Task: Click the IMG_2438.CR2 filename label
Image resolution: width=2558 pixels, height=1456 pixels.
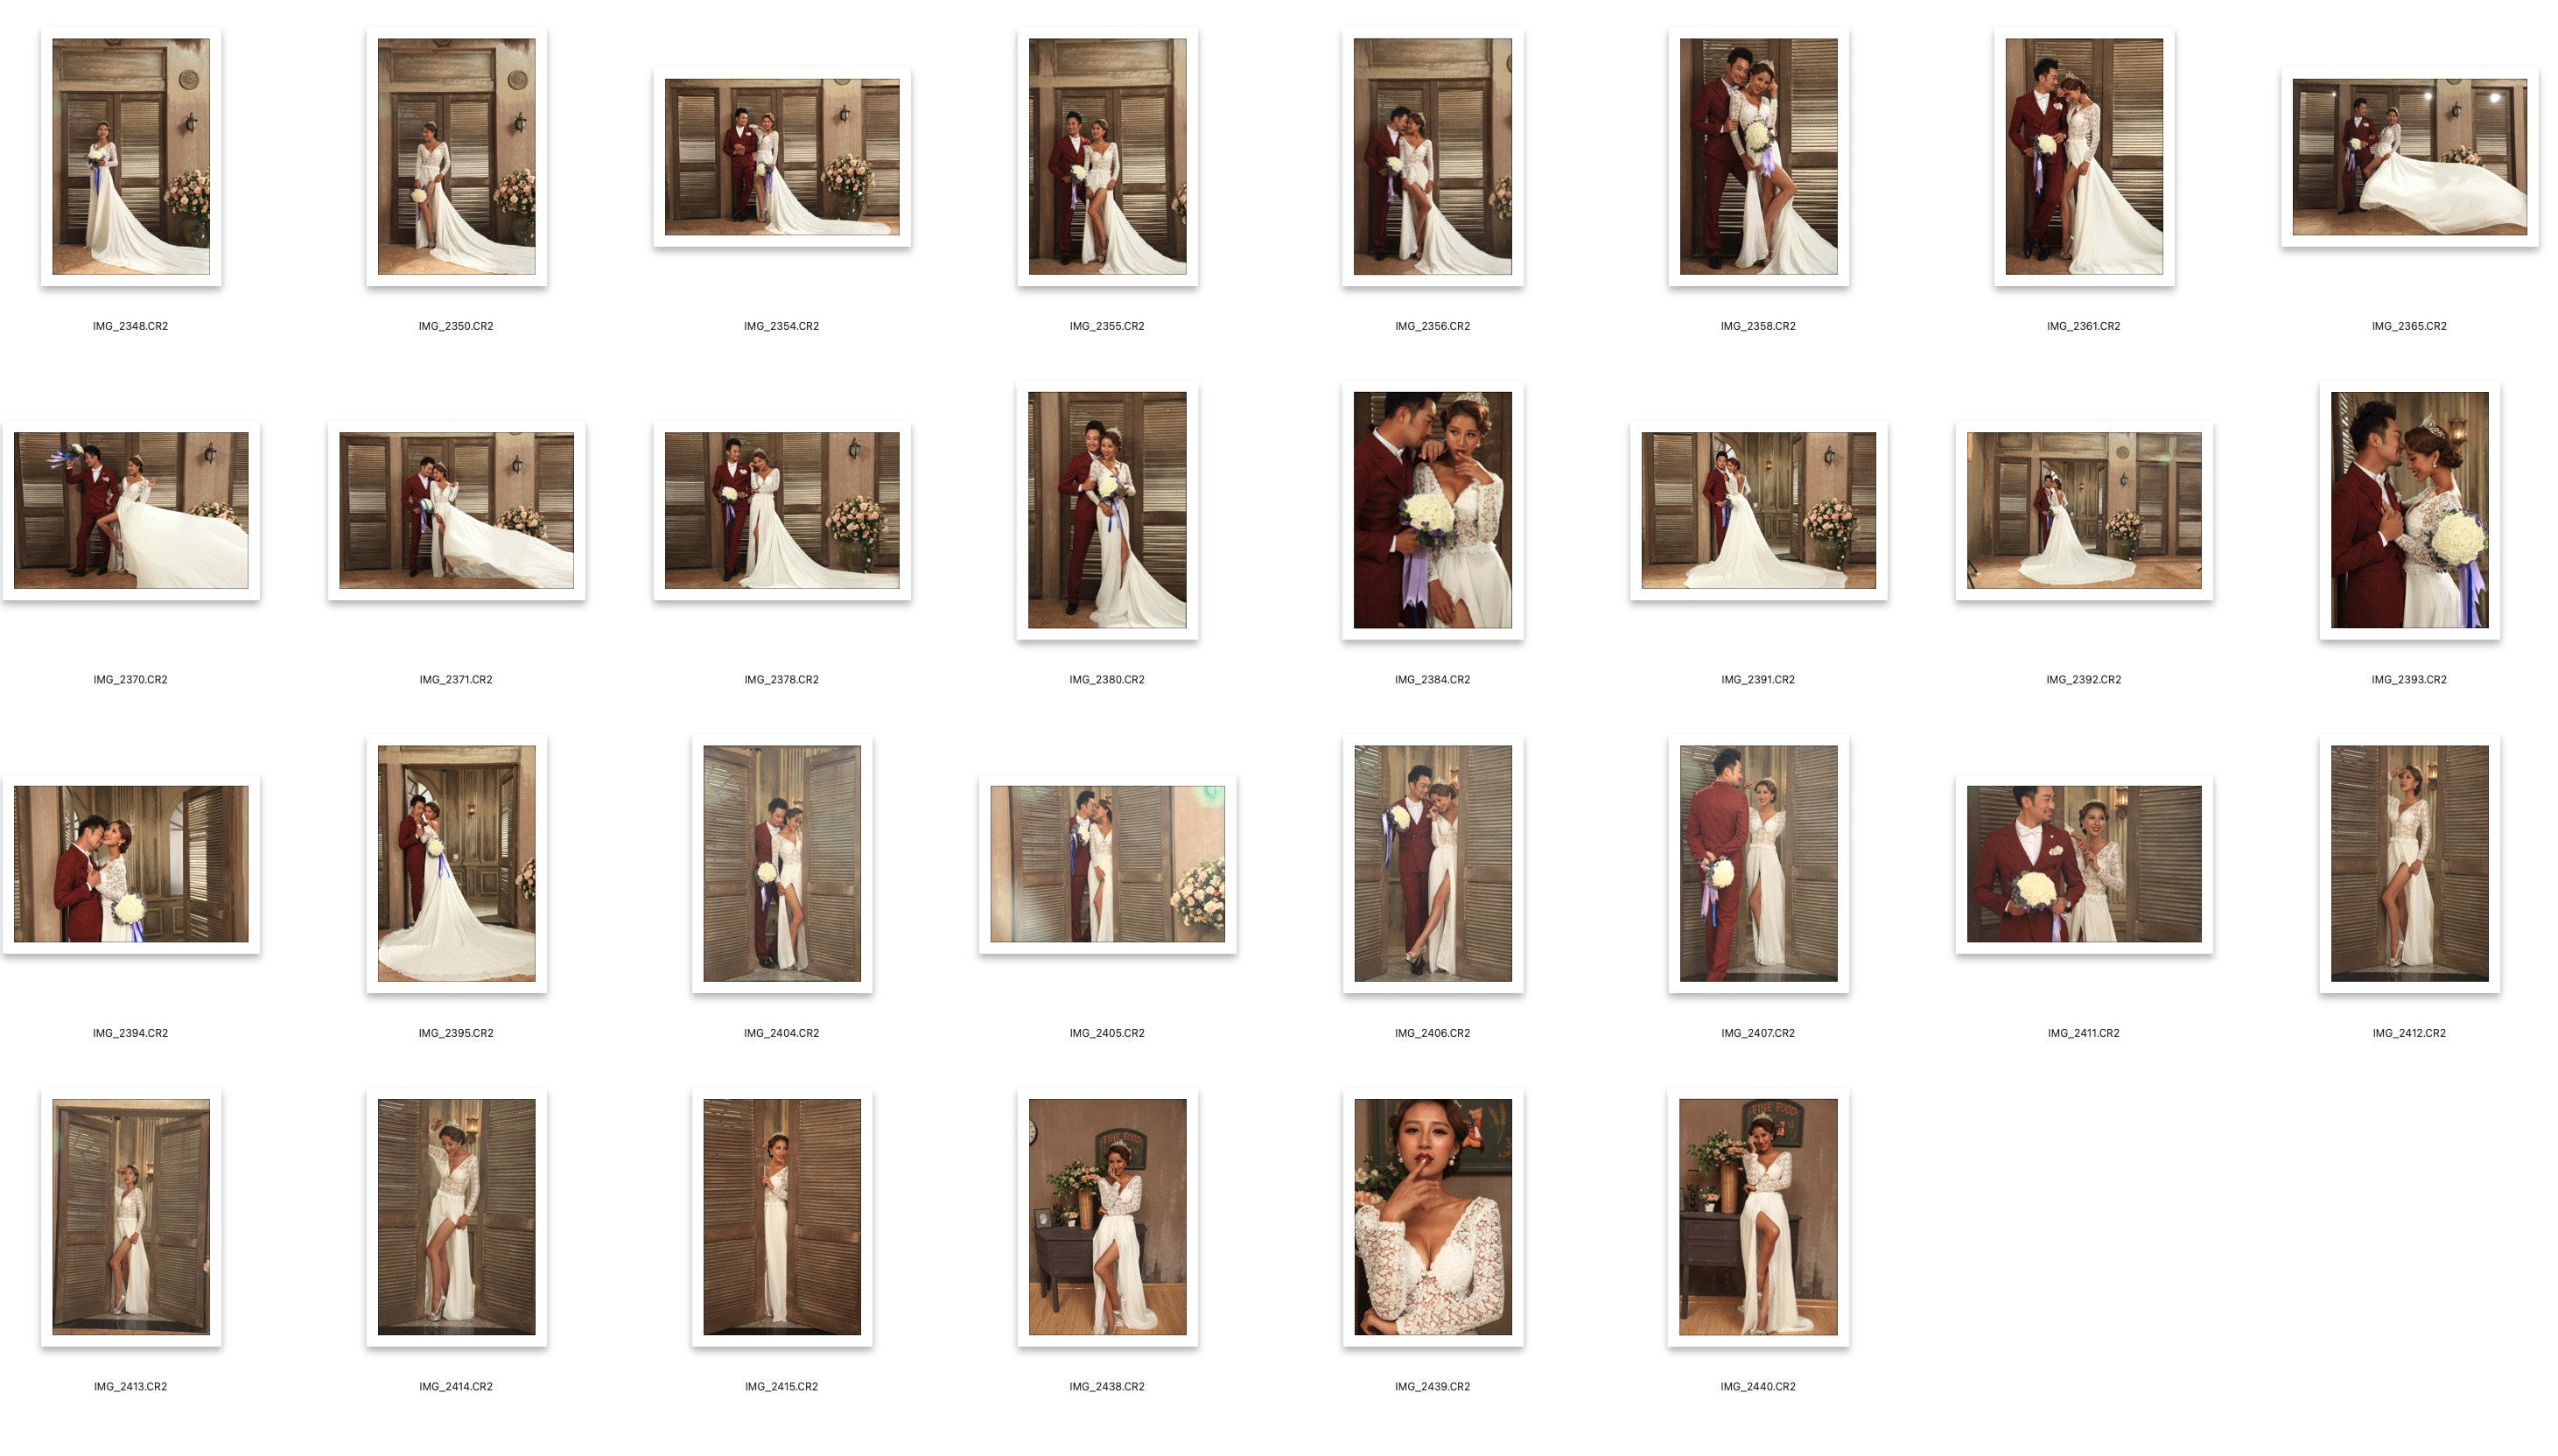Action: [1107, 1386]
